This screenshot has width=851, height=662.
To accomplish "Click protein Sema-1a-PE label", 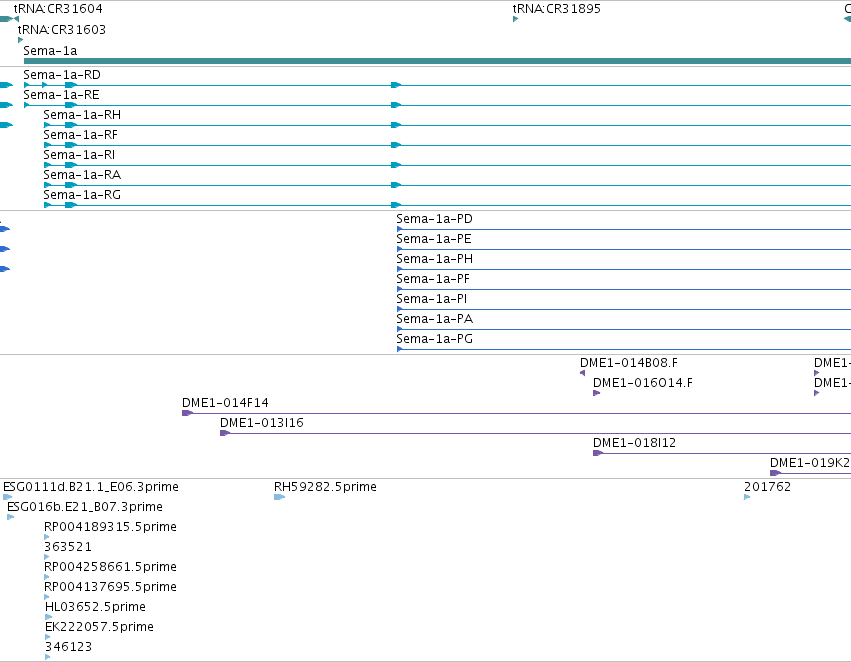I will pyautogui.click(x=434, y=239).
